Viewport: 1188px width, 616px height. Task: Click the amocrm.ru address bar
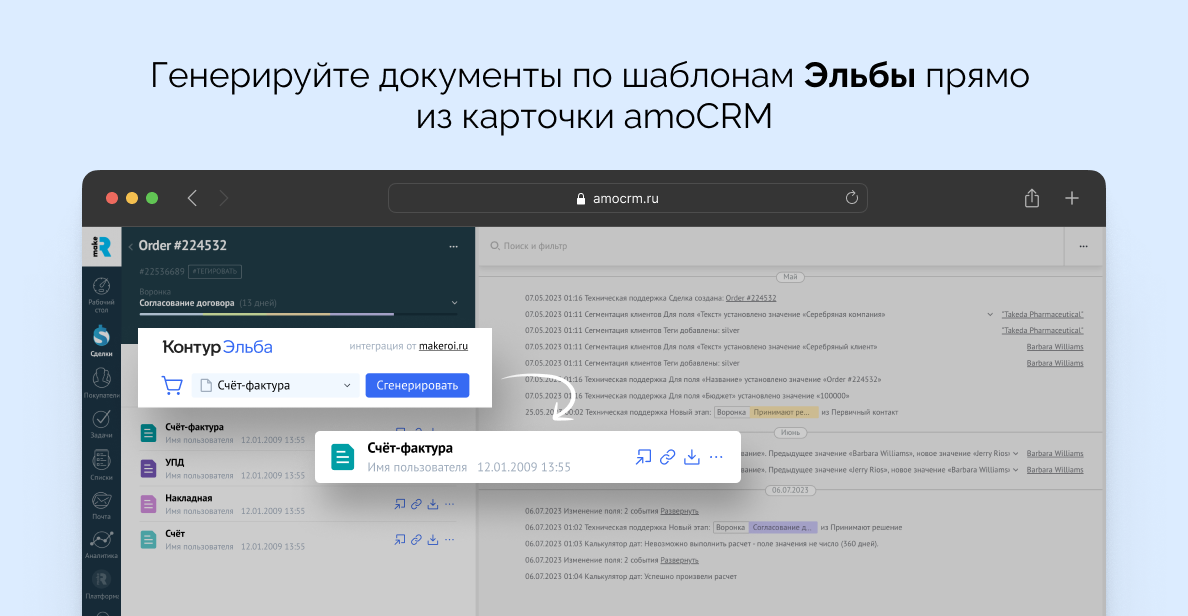pos(627,198)
